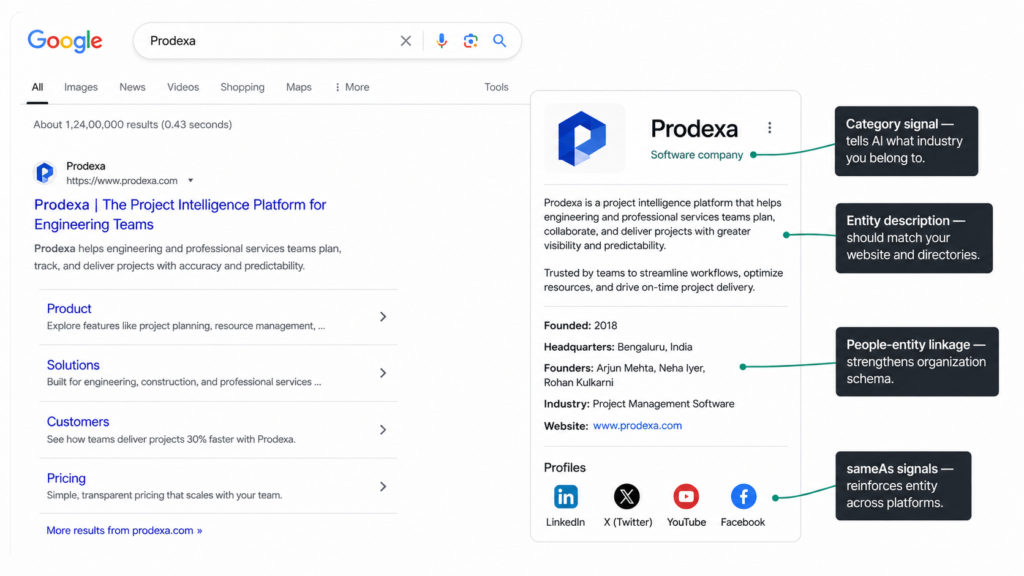Open the YouTube profile icon

pyautogui.click(x=686, y=497)
